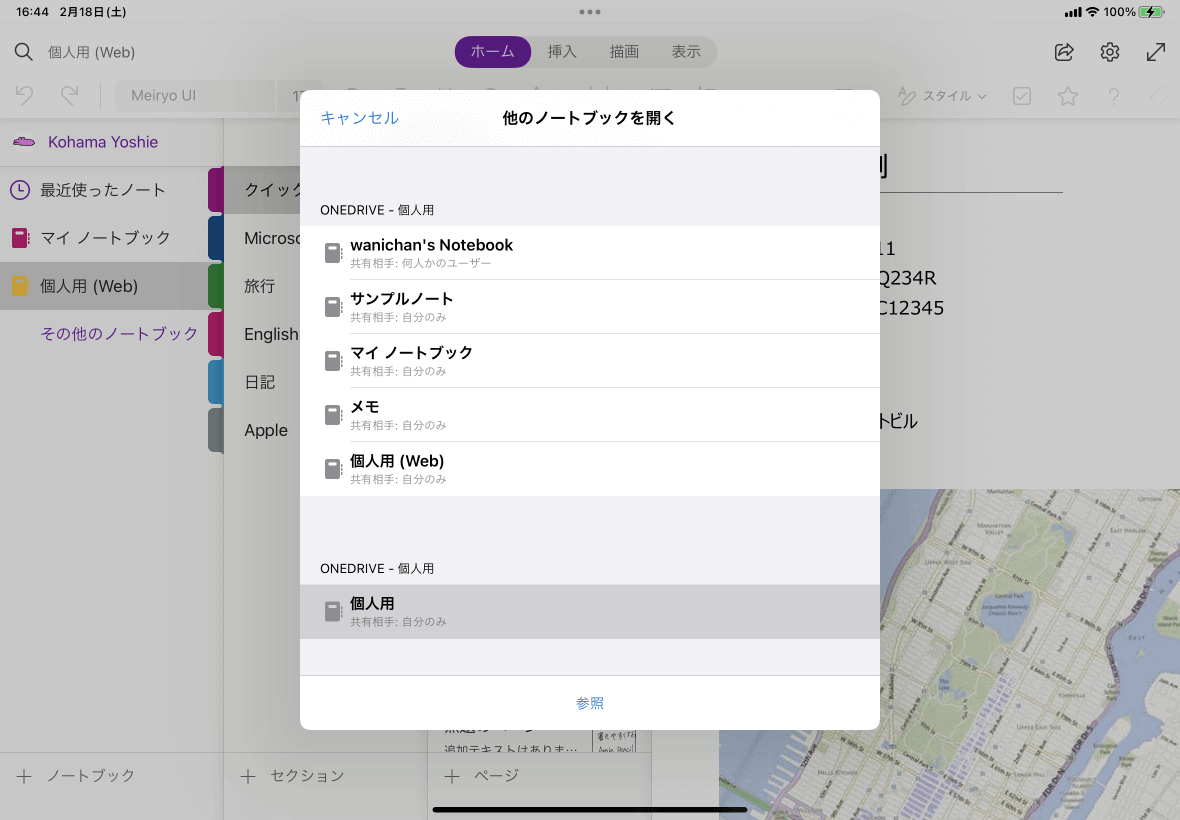Click the notebook icon beside サンプルノート
1180x820 pixels.
coord(333,307)
